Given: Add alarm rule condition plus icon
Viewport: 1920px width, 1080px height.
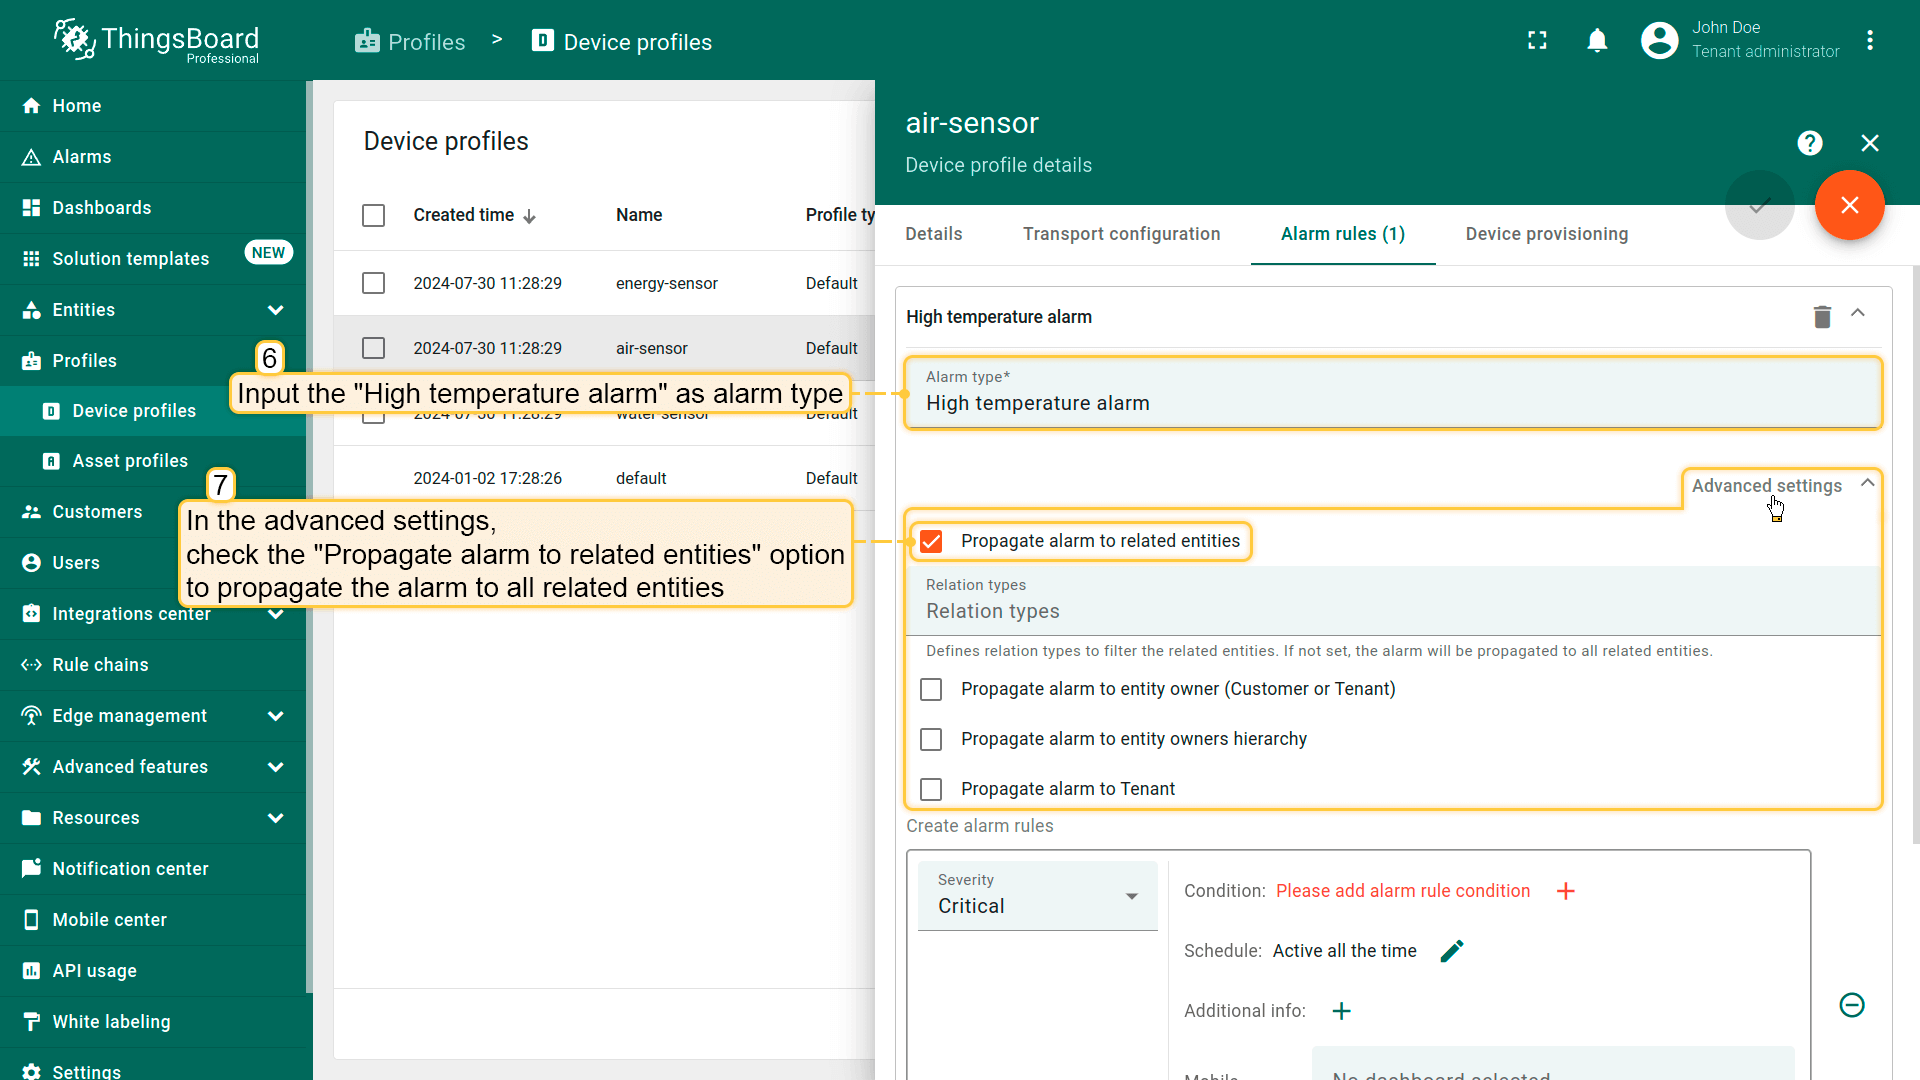Looking at the screenshot, I should click(1566, 891).
